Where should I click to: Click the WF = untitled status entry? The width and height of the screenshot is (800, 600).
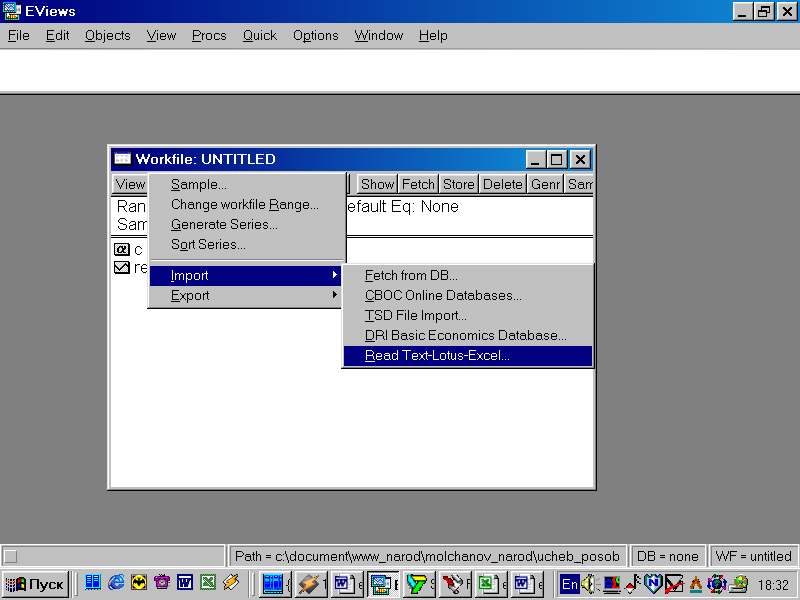click(753, 556)
